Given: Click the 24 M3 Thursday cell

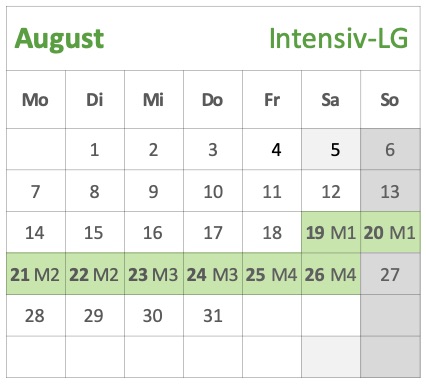Looking at the screenshot, I should pyautogui.click(x=213, y=274).
